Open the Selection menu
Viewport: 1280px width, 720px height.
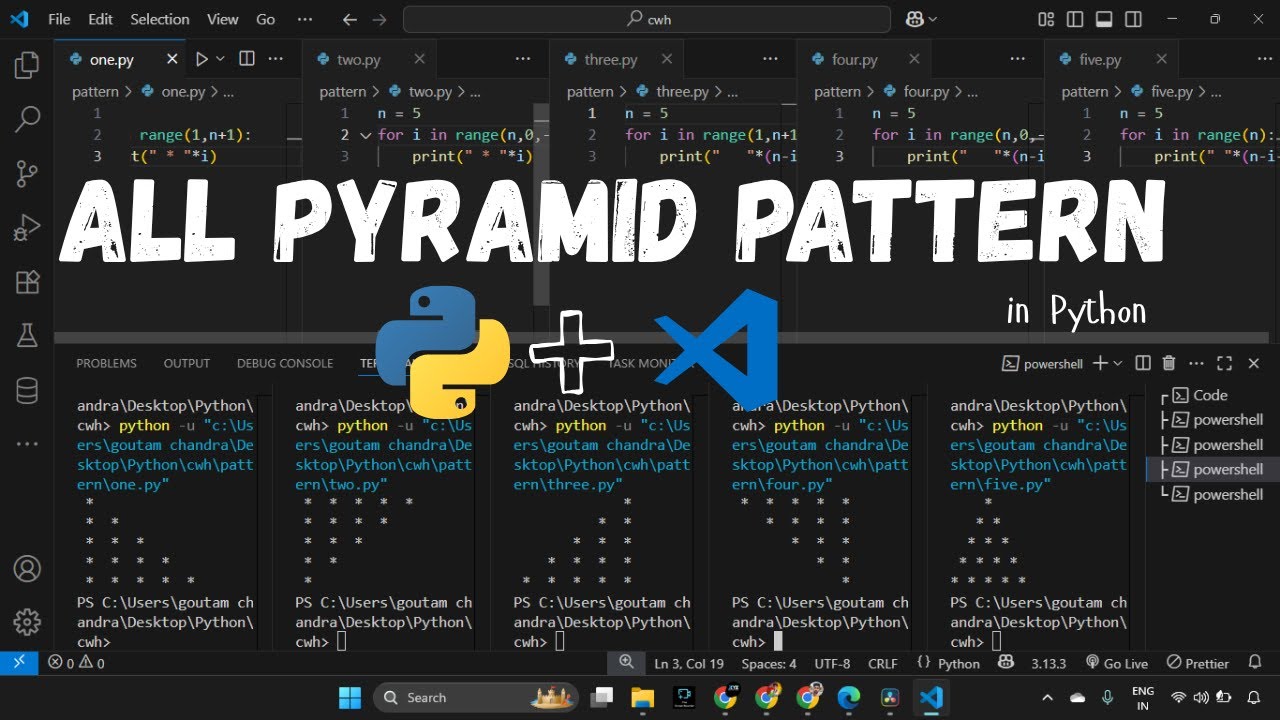click(x=160, y=19)
